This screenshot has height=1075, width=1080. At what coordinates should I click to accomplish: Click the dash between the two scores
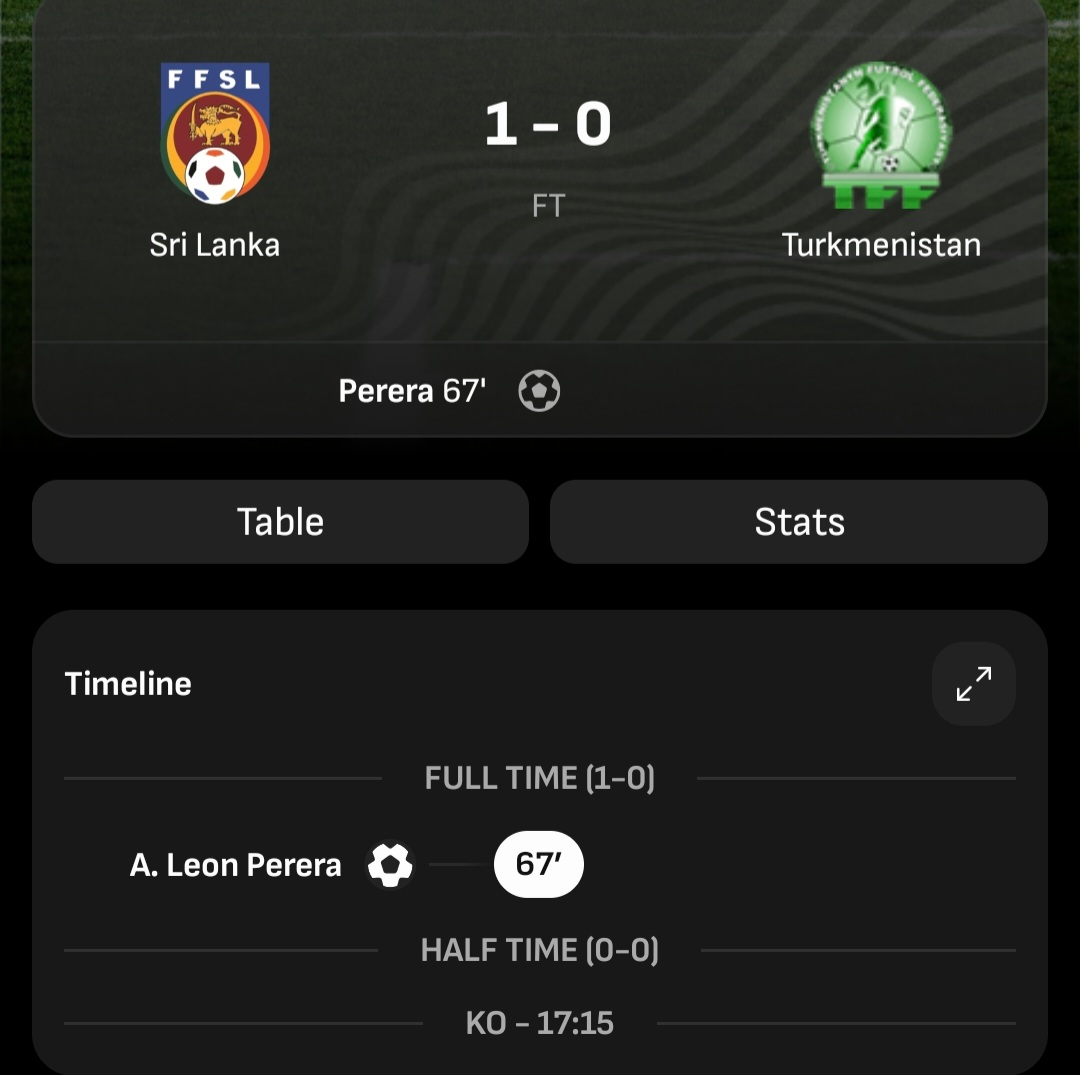(x=546, y=128)
